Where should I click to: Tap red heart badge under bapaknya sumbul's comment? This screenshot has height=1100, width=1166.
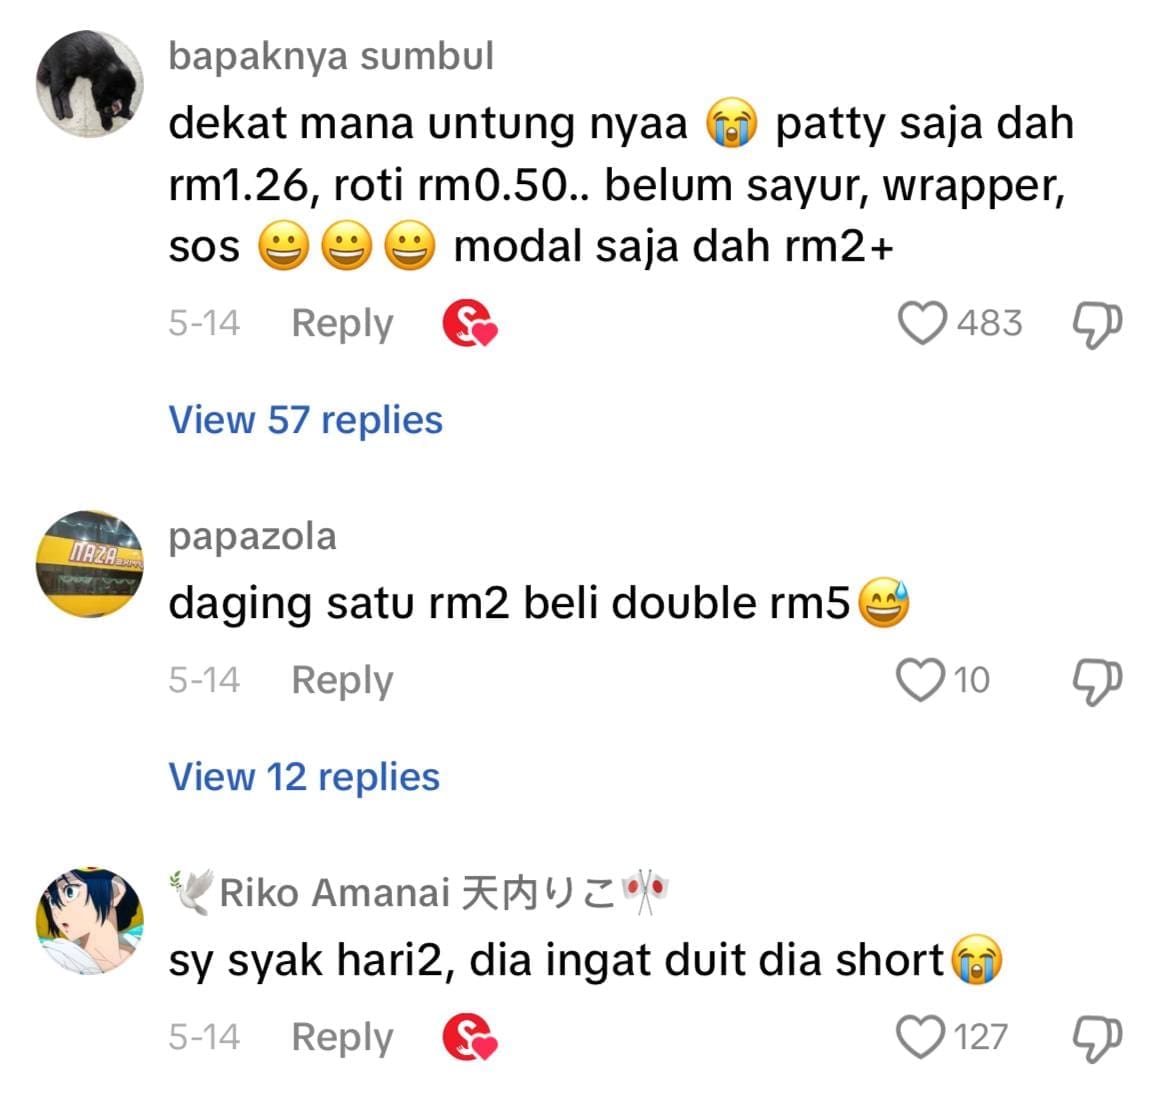click(469, 324)
